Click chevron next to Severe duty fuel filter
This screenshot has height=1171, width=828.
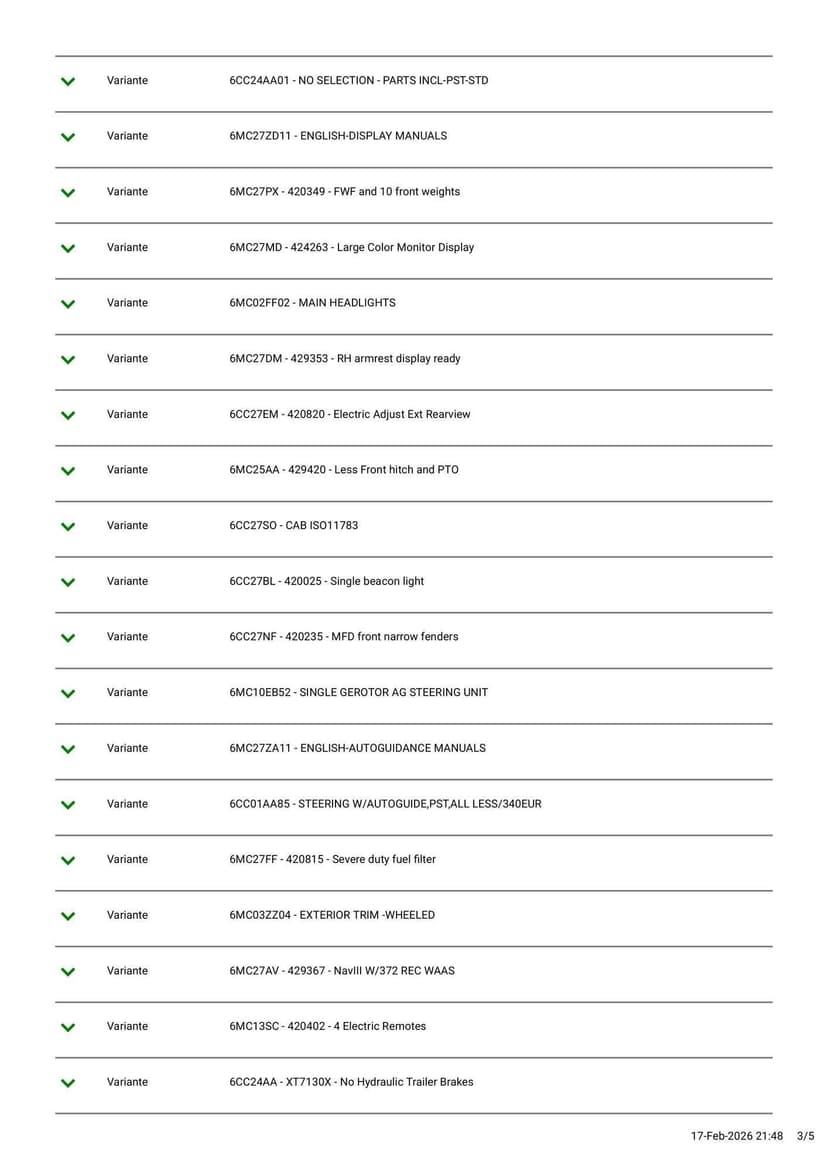click(67, 860)
